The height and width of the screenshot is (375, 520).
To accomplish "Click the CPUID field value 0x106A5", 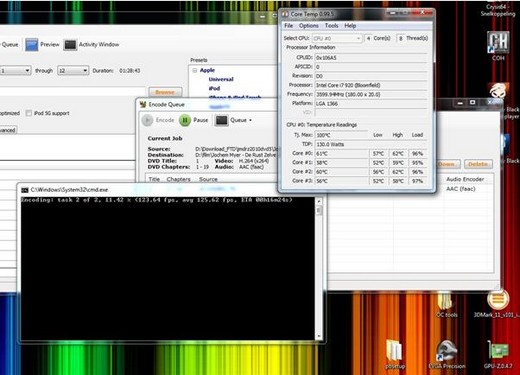I will pos(371,58).
